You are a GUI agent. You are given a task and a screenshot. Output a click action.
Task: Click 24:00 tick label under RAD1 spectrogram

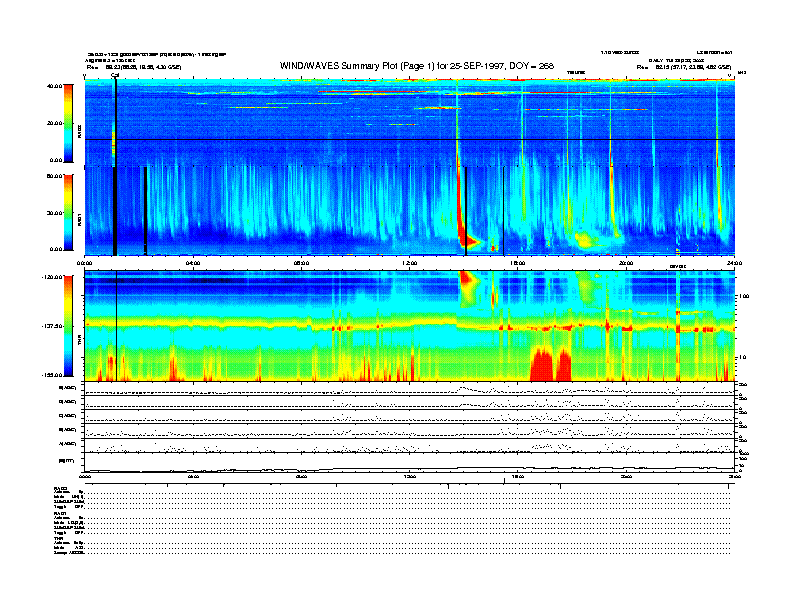734,263
